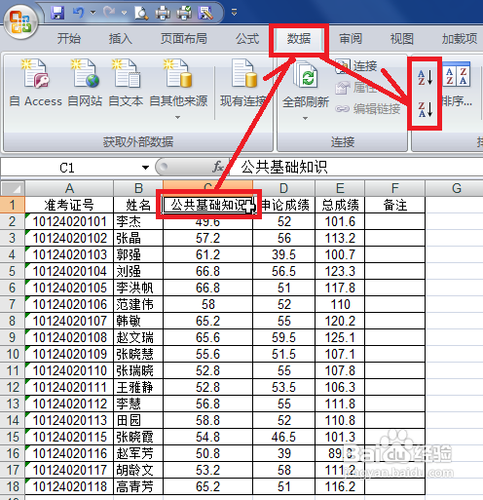The width and height of the screenshot is (483, 500).
Task: Switch to the 开始 tab
Action: [x=69, y=38]
